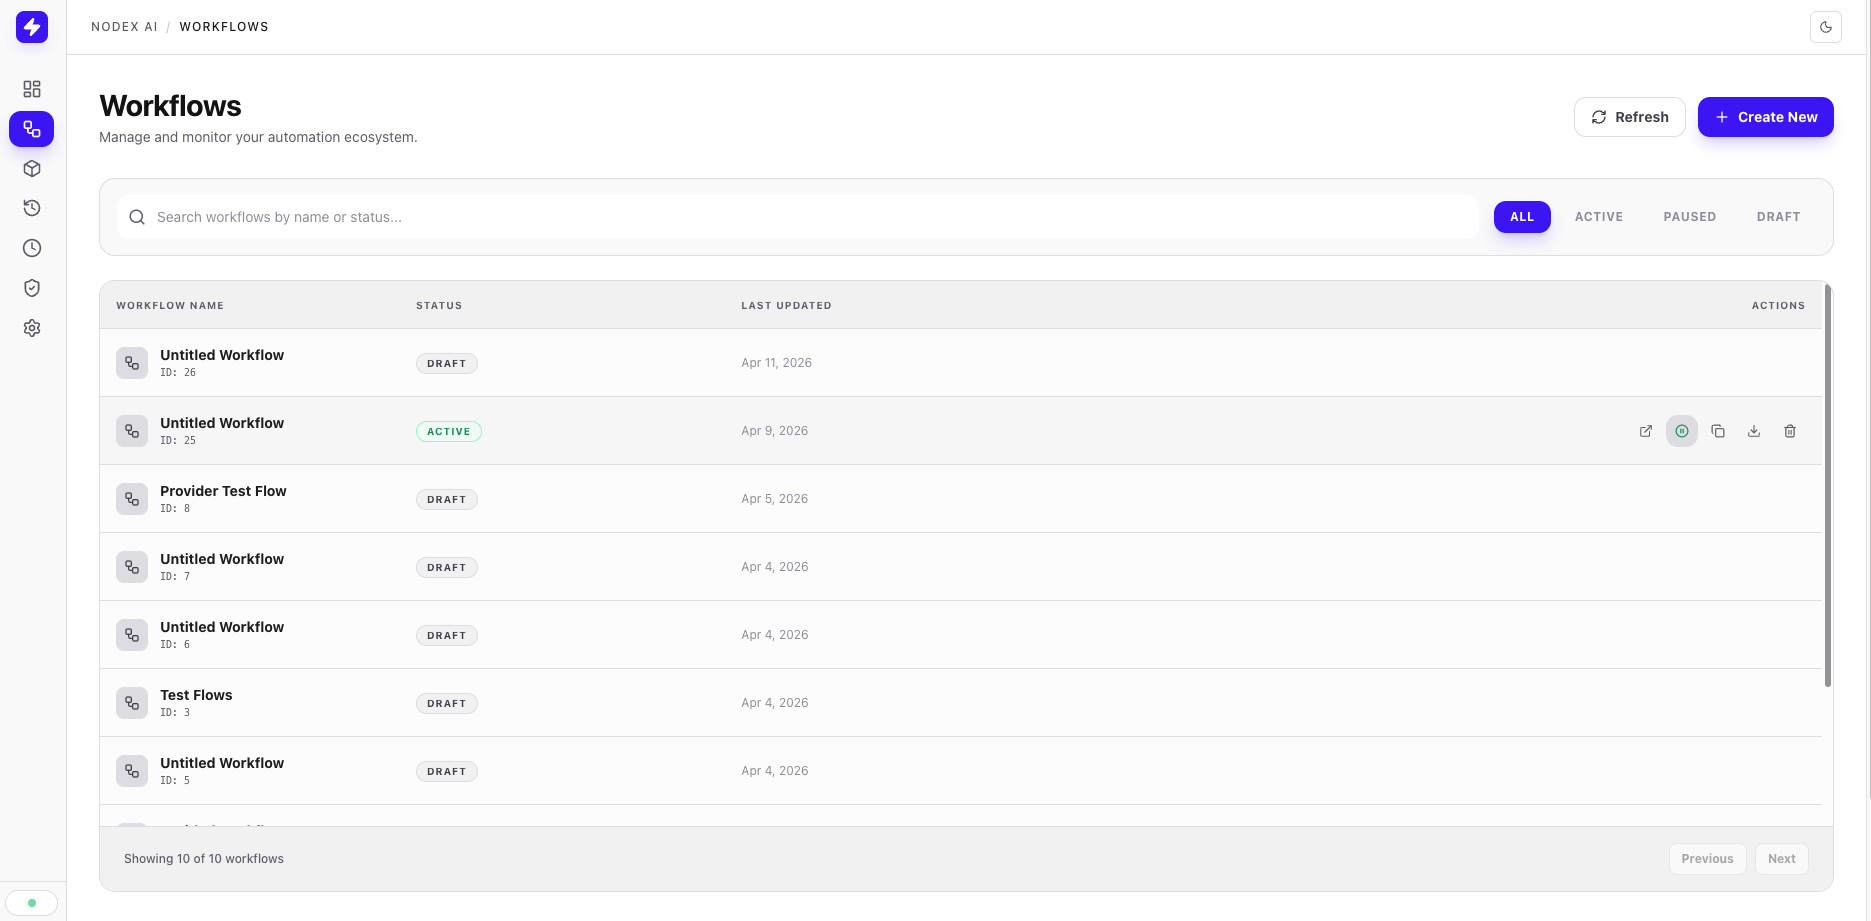Click the workflow icon for ID 25 row

[132, 431]
